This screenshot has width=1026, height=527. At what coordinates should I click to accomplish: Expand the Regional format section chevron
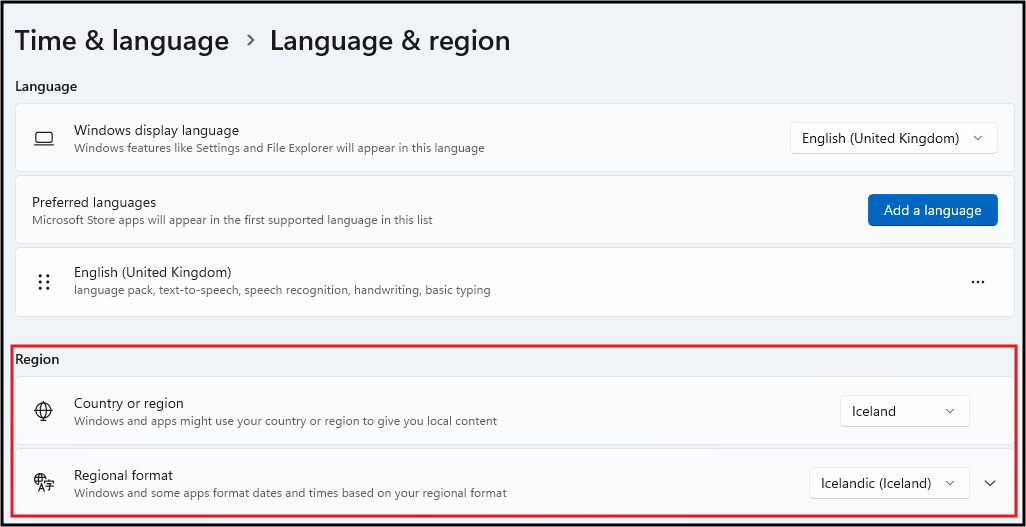point(990,483)
